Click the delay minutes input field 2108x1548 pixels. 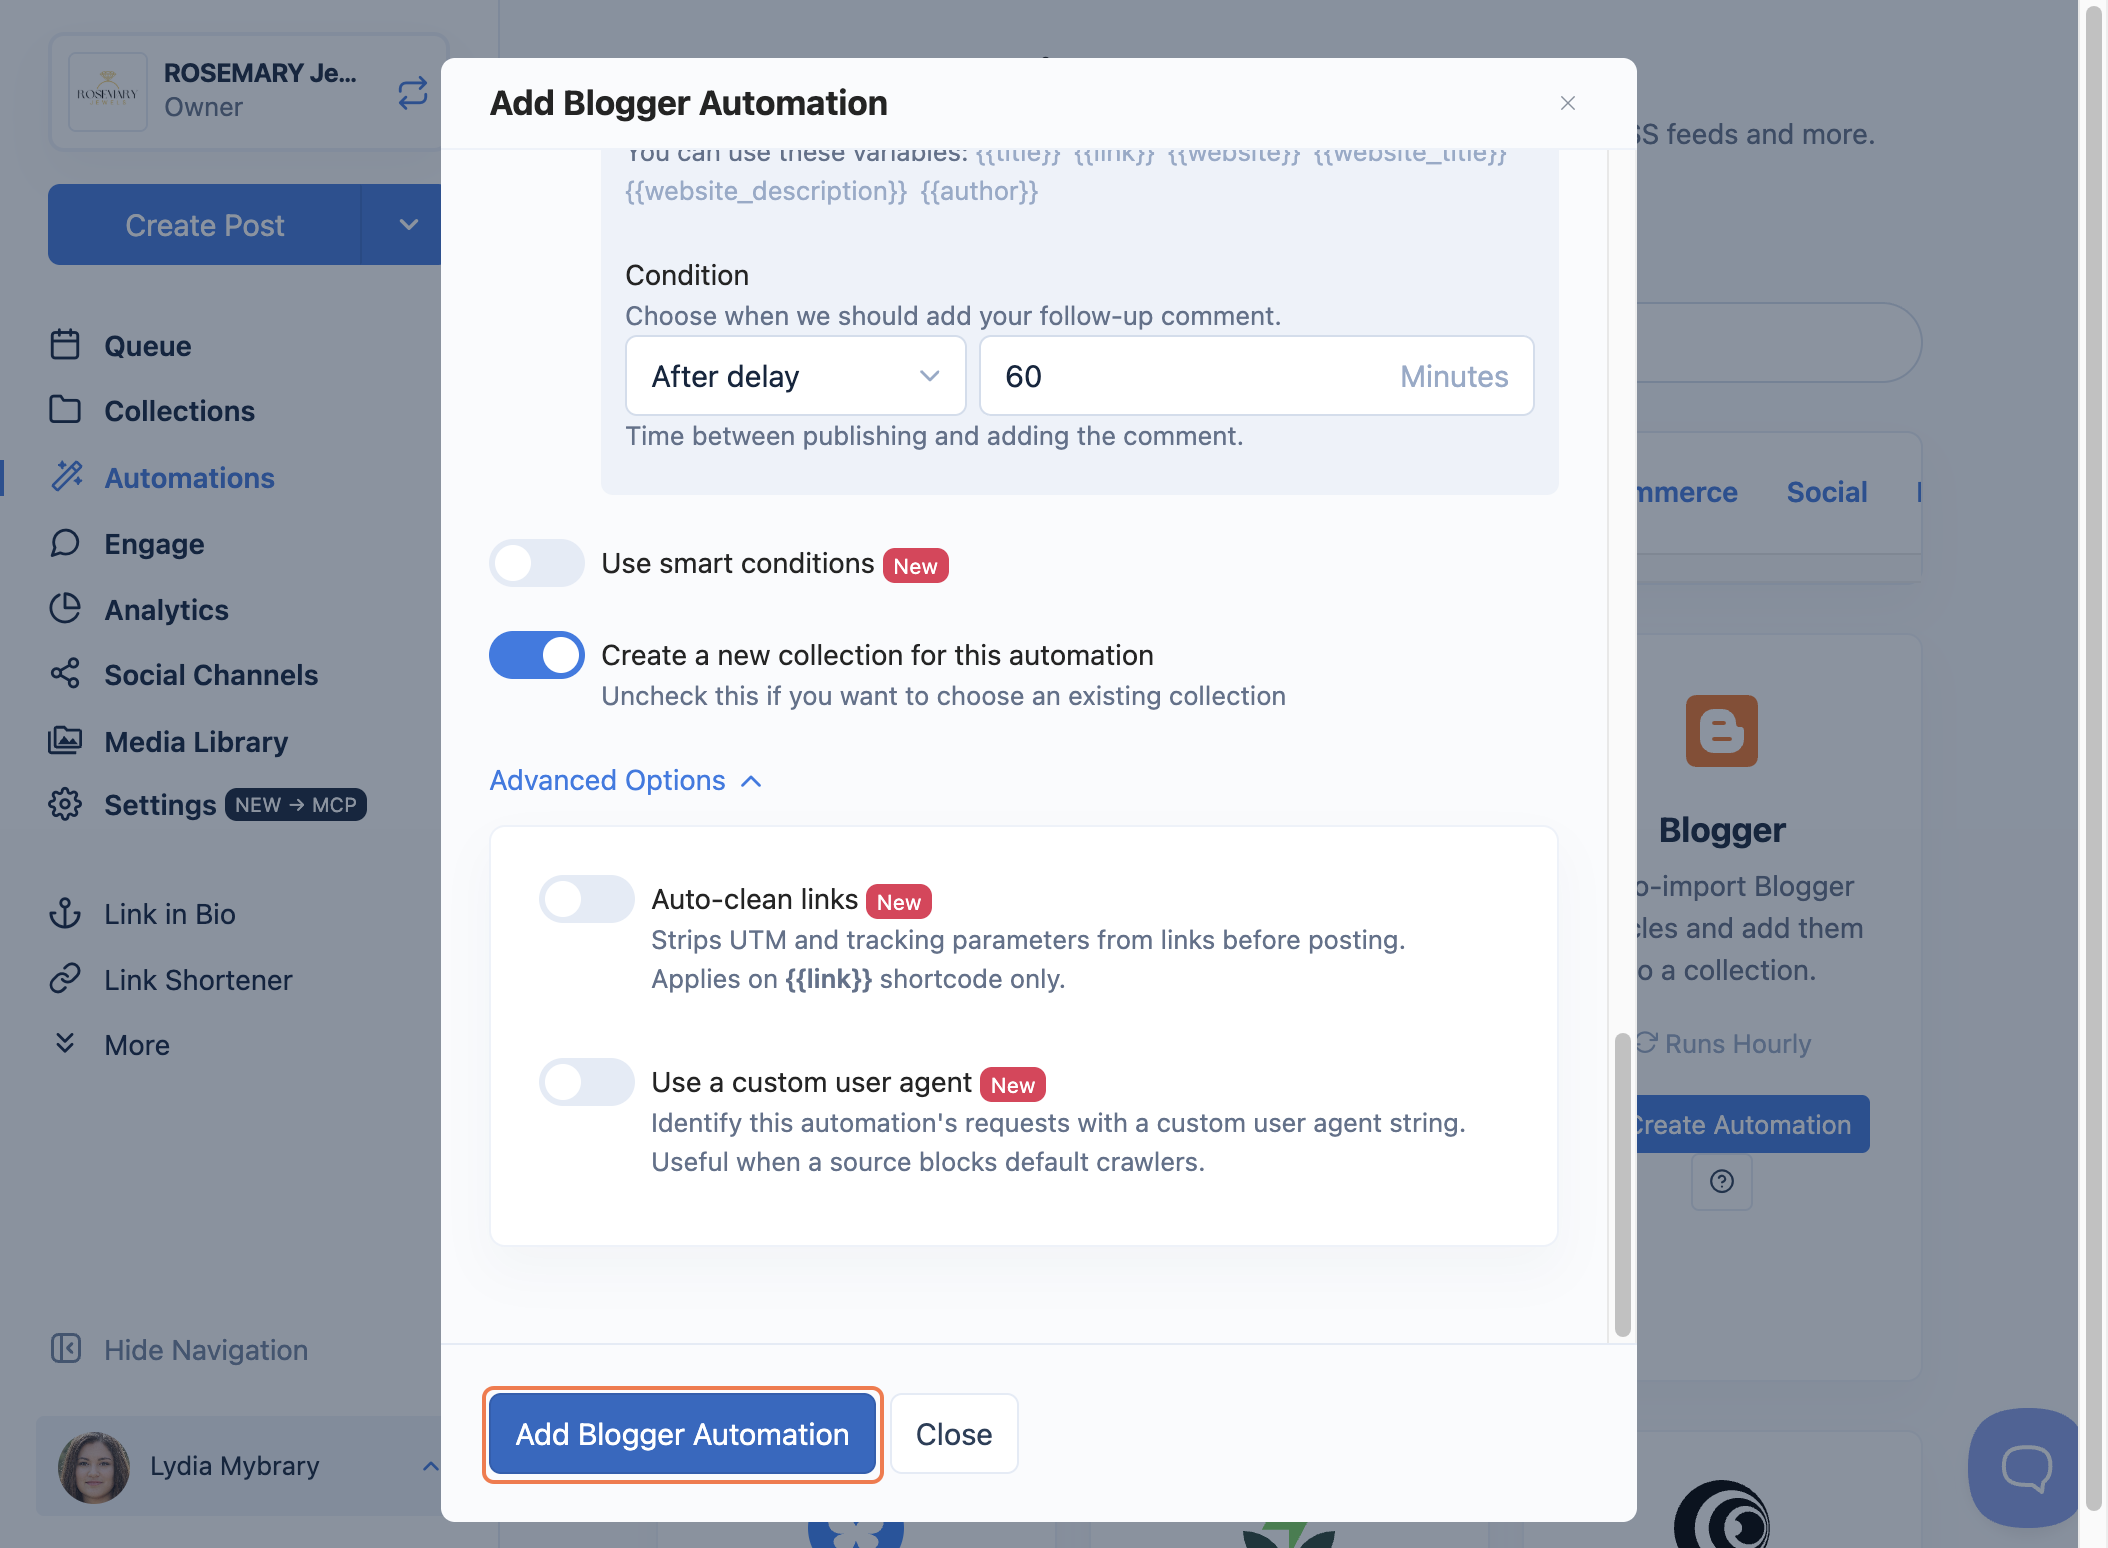pos(1256,376)
